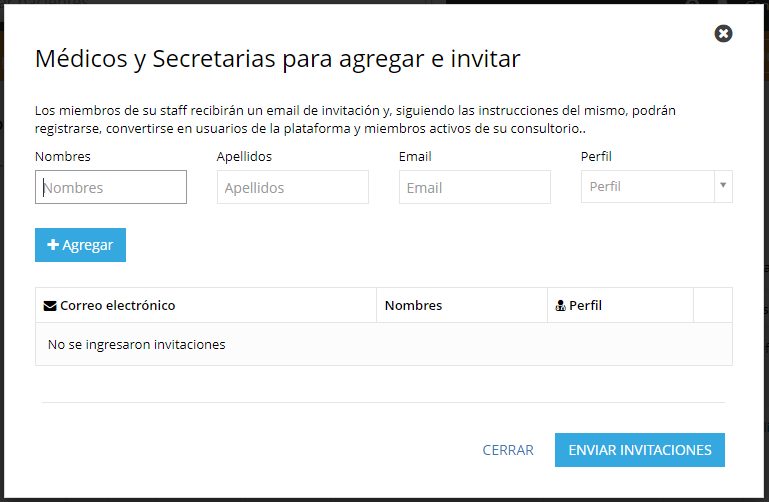This screenshot has width=769, height=502.
Task: Send invitations with ENVIAR INVITACIONES
Action: [x=640, y=450]
